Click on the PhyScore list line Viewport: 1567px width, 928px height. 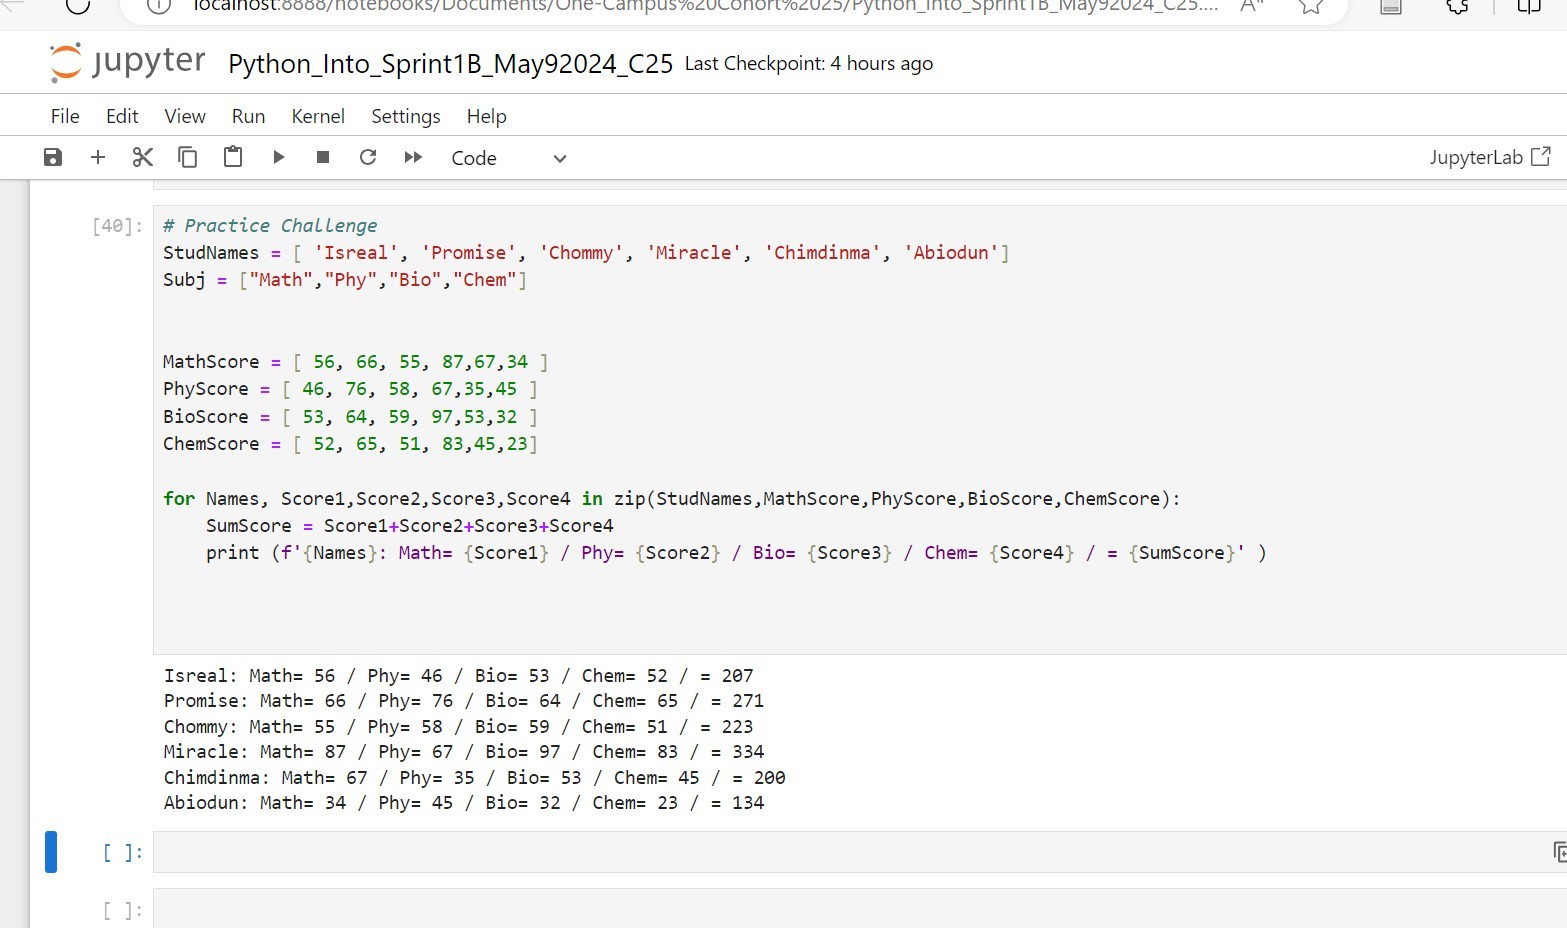point(351,389)
